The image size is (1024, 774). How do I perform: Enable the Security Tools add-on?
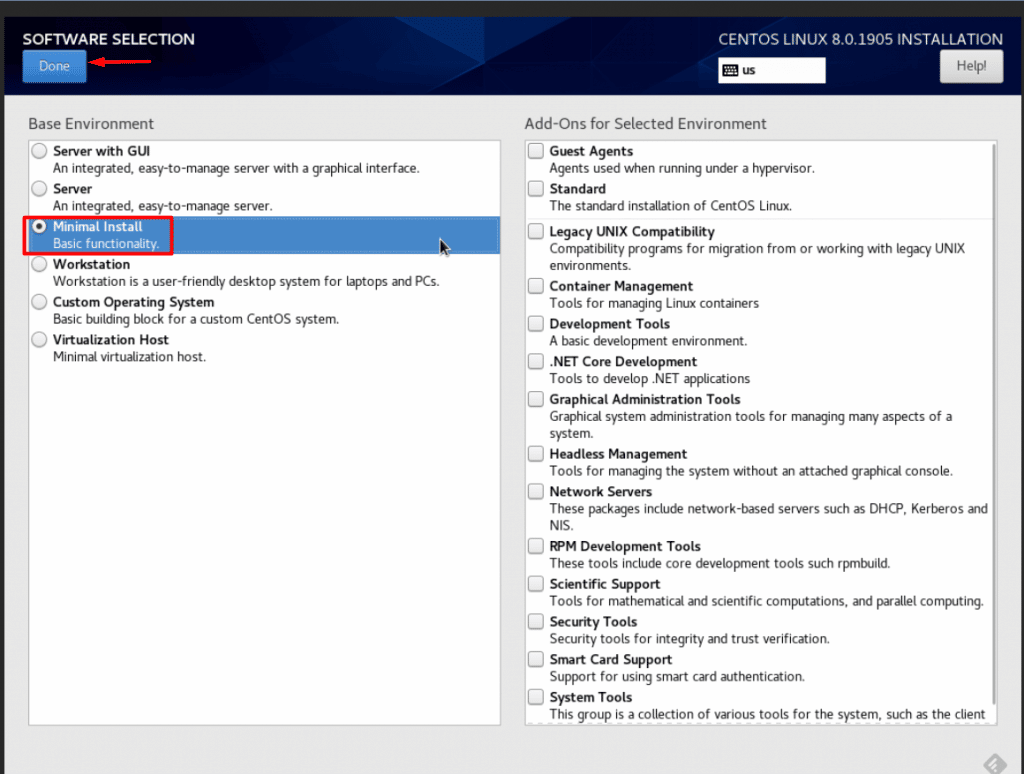pos(536,622)
